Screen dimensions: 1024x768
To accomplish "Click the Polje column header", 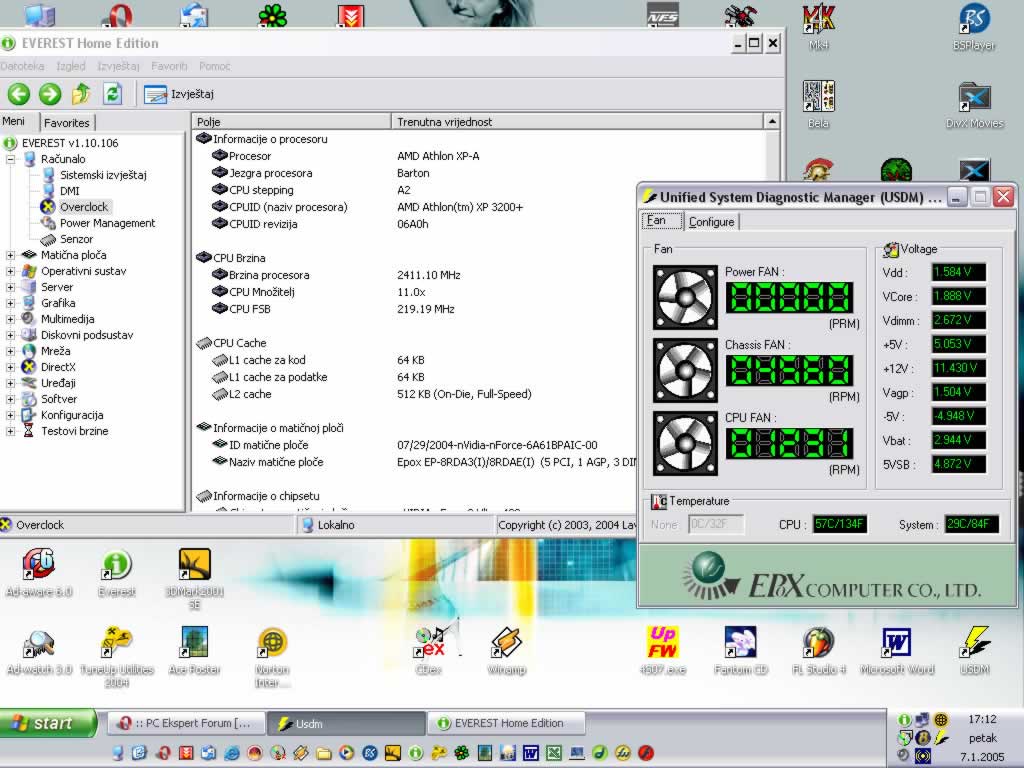I will click(290, 121).
